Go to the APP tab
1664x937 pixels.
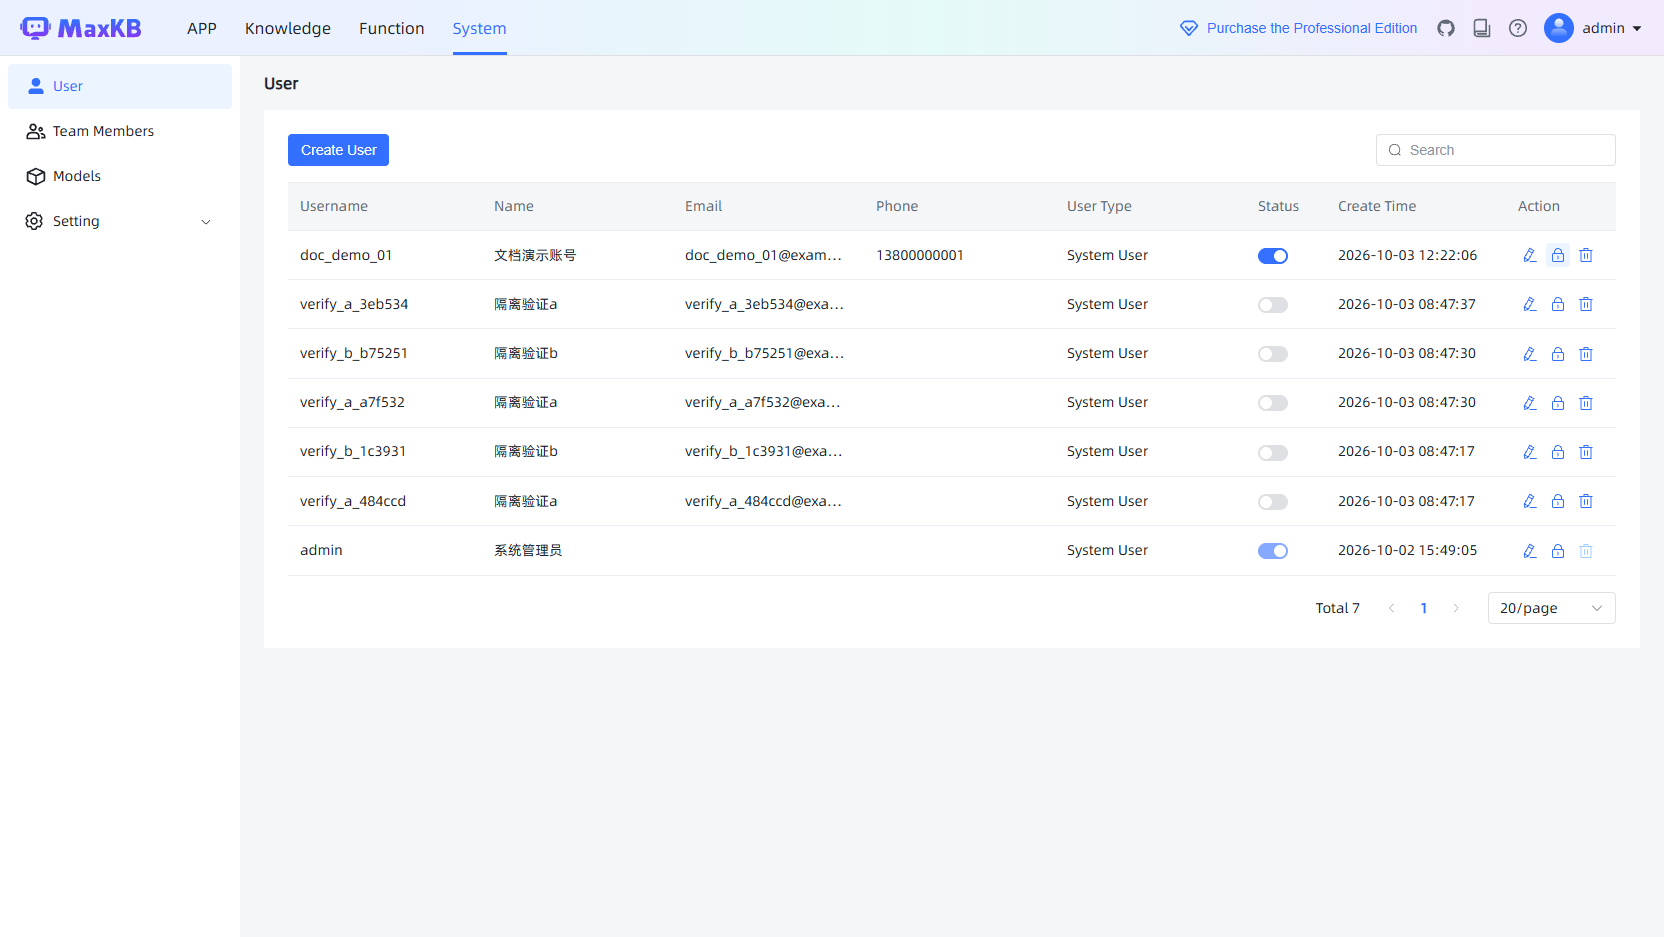tap(202, 28)
